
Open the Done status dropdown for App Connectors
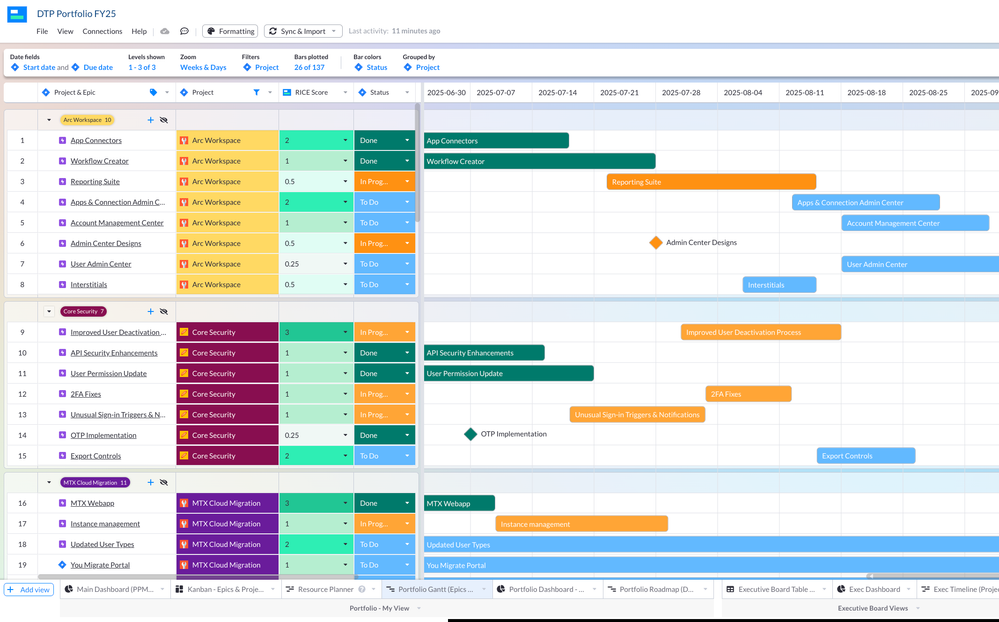click(x=406, y=140)
